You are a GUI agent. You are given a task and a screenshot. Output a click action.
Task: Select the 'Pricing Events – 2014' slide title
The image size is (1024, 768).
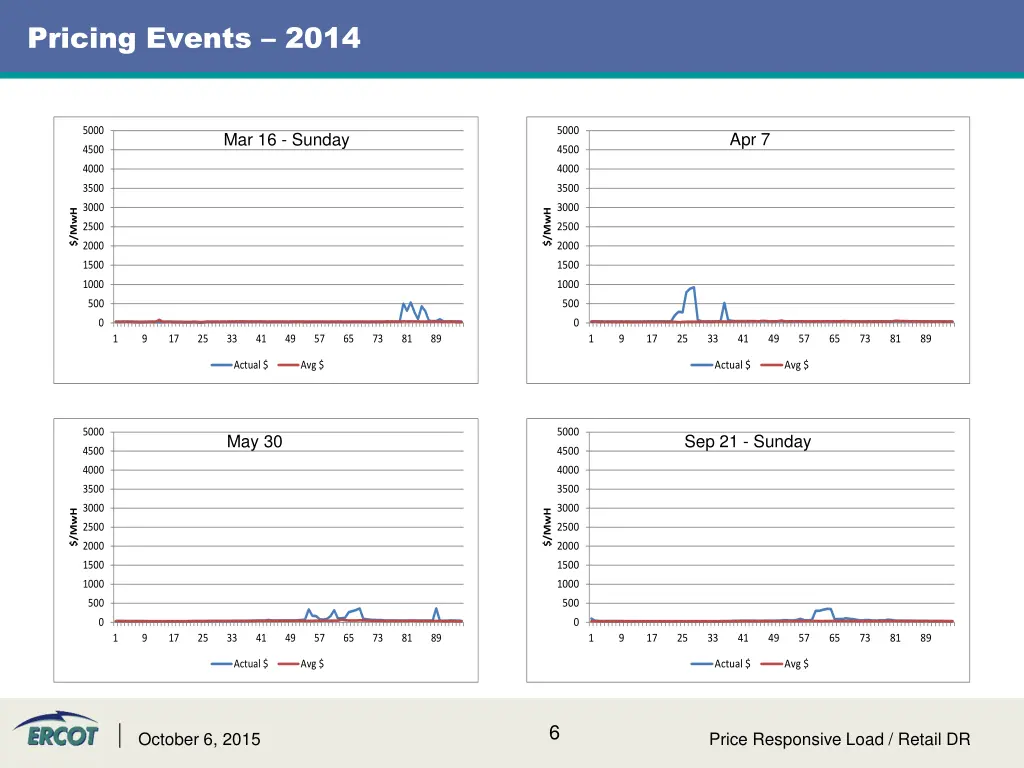(x=194, y=39)
